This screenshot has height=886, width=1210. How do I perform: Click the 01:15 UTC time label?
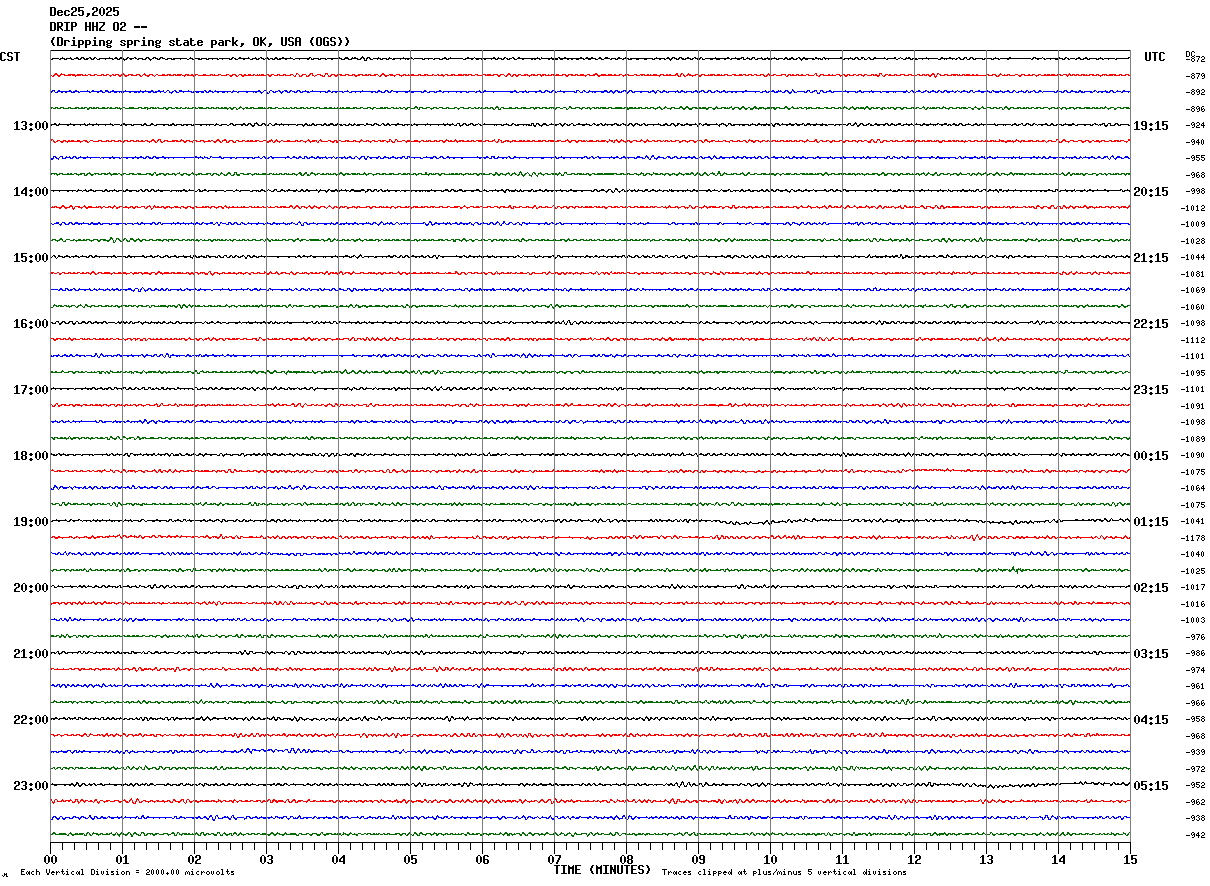[x=1150, y=522]
